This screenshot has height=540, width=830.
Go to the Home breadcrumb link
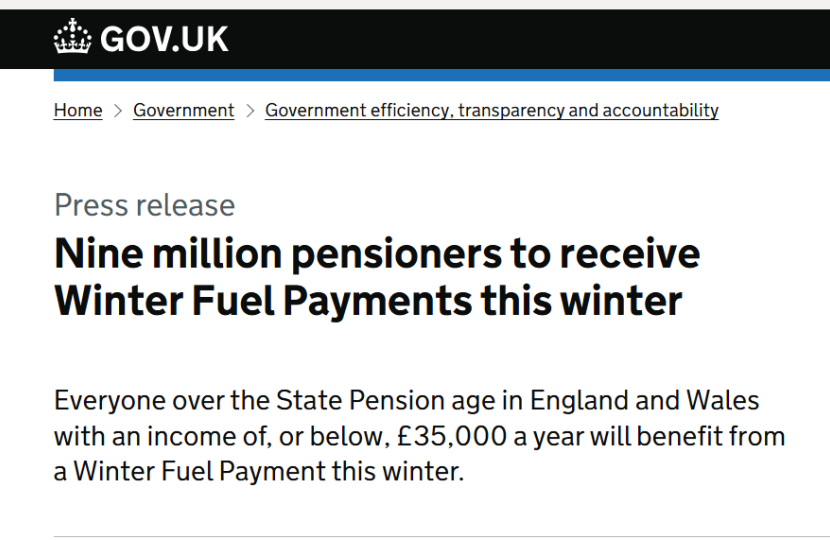[x=78, y=111]
